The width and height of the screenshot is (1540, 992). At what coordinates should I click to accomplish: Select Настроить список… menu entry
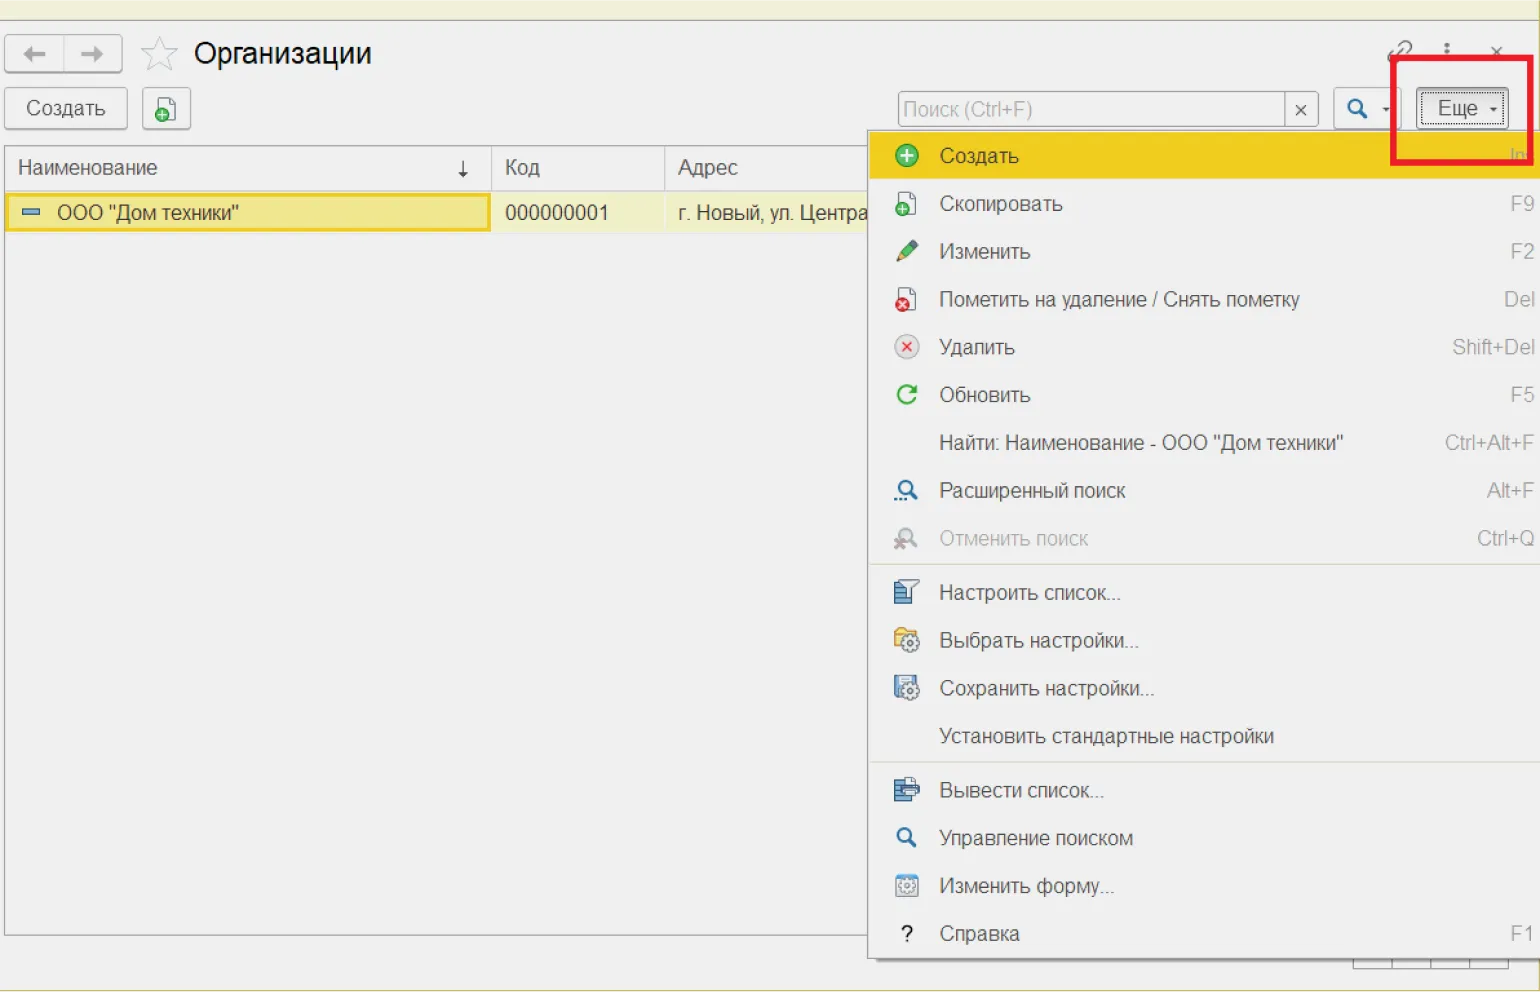[x=1029, y=593]
